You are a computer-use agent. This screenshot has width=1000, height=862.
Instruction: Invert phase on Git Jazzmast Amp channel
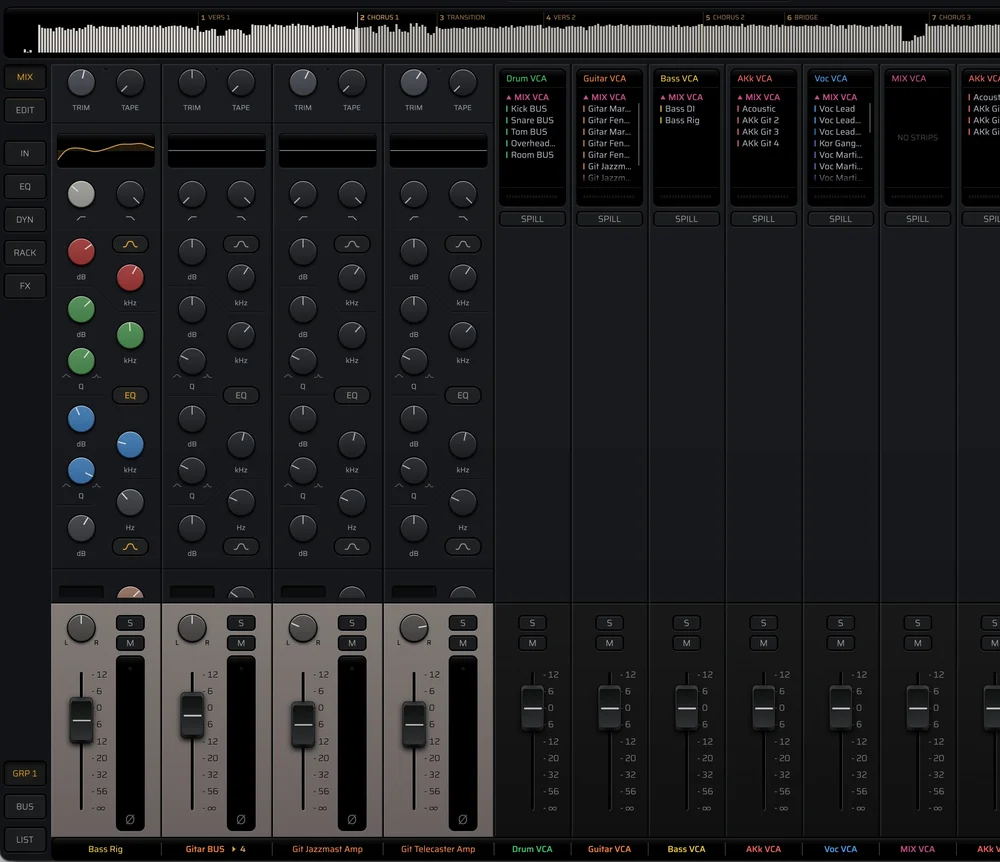[352, 819]
